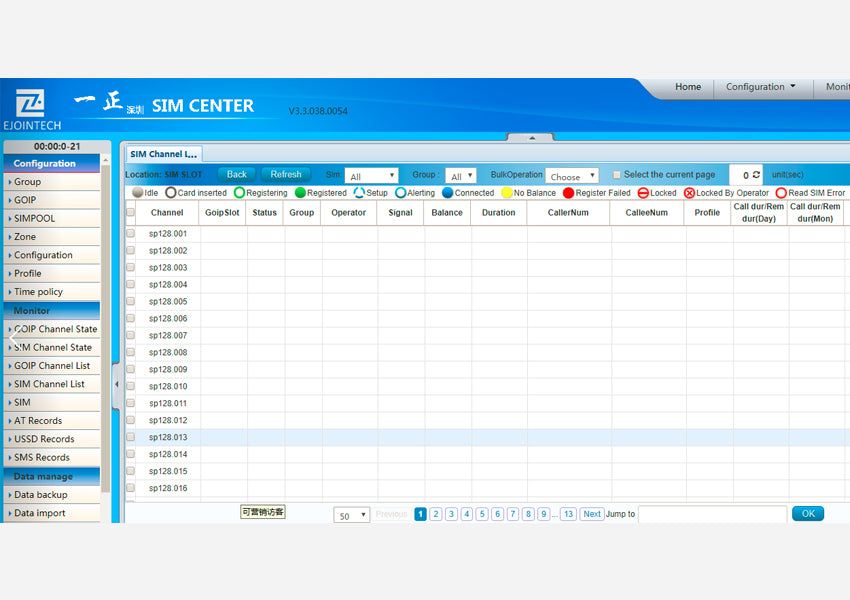The width and height of the screenshot is (850, 600).
Task: Toggle the select-all checkbox in table header
Action: pos(131,212)
